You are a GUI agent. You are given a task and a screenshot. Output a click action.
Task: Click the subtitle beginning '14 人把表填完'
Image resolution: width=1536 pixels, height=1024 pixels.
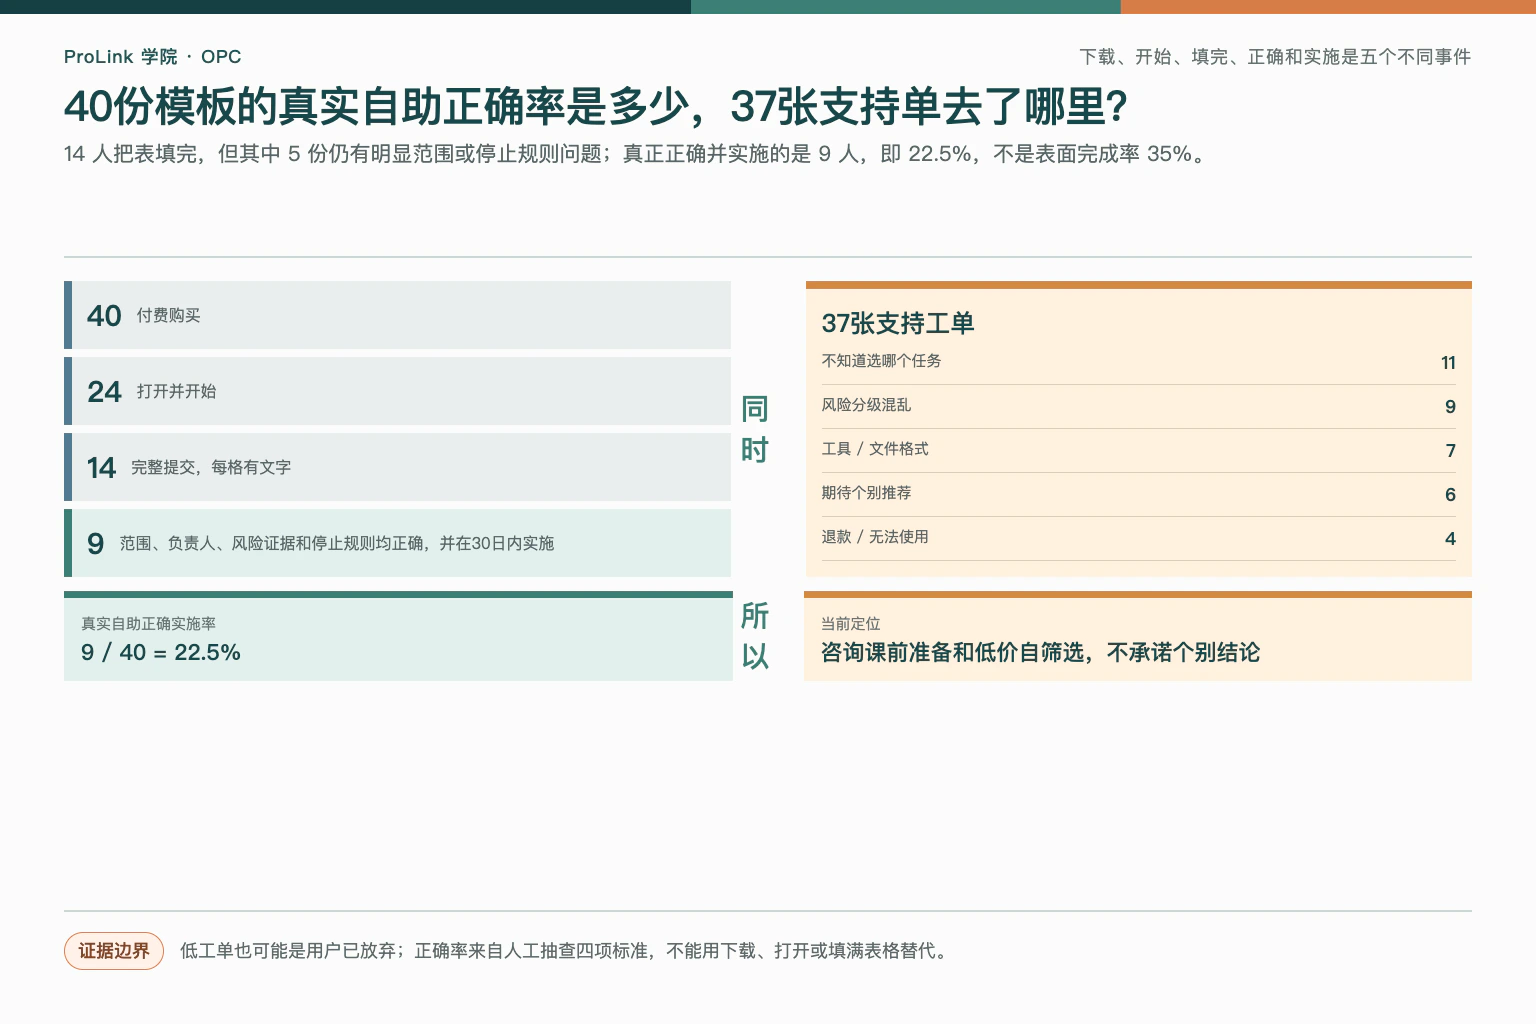coord(638,154)
